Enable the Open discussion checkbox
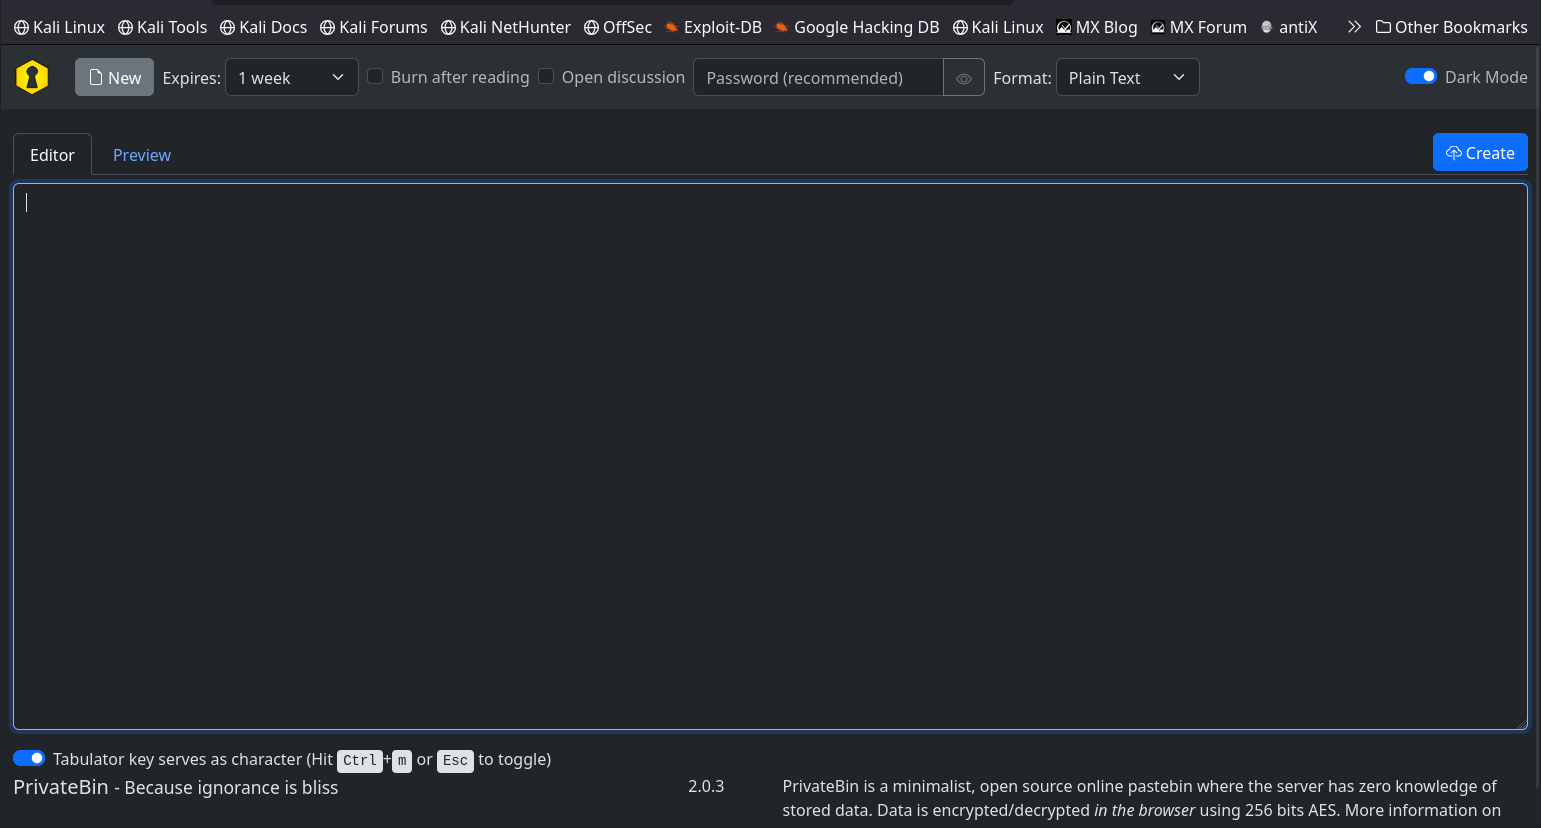Viewport: 1541px width, 828px height. (547, 76)
